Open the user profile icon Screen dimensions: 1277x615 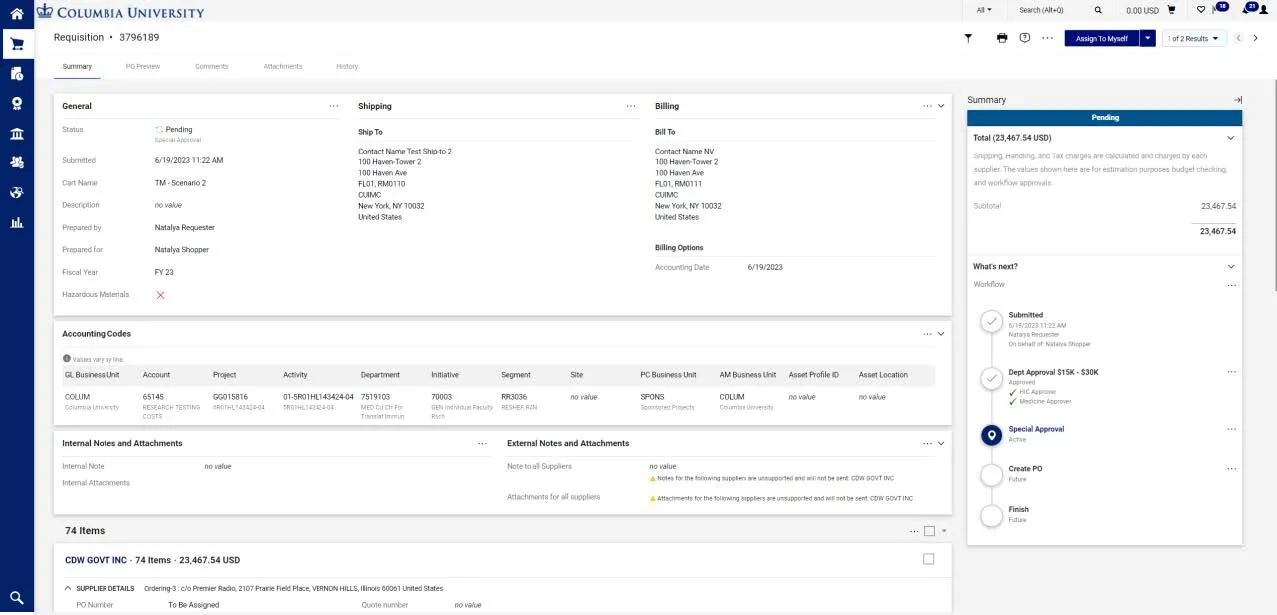pyautogui.click(x=1264, y=10)
